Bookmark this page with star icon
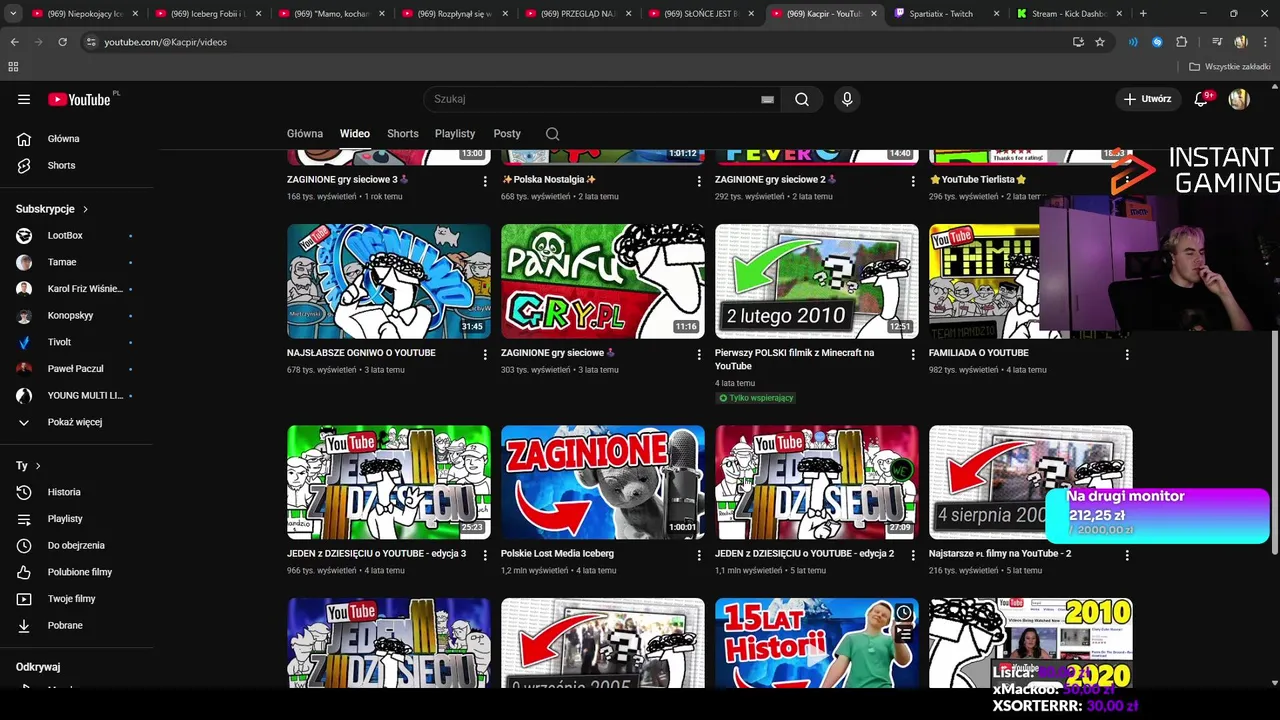Image resolution: width=1280 pixels, height=720 pixels. [1100, 42]
